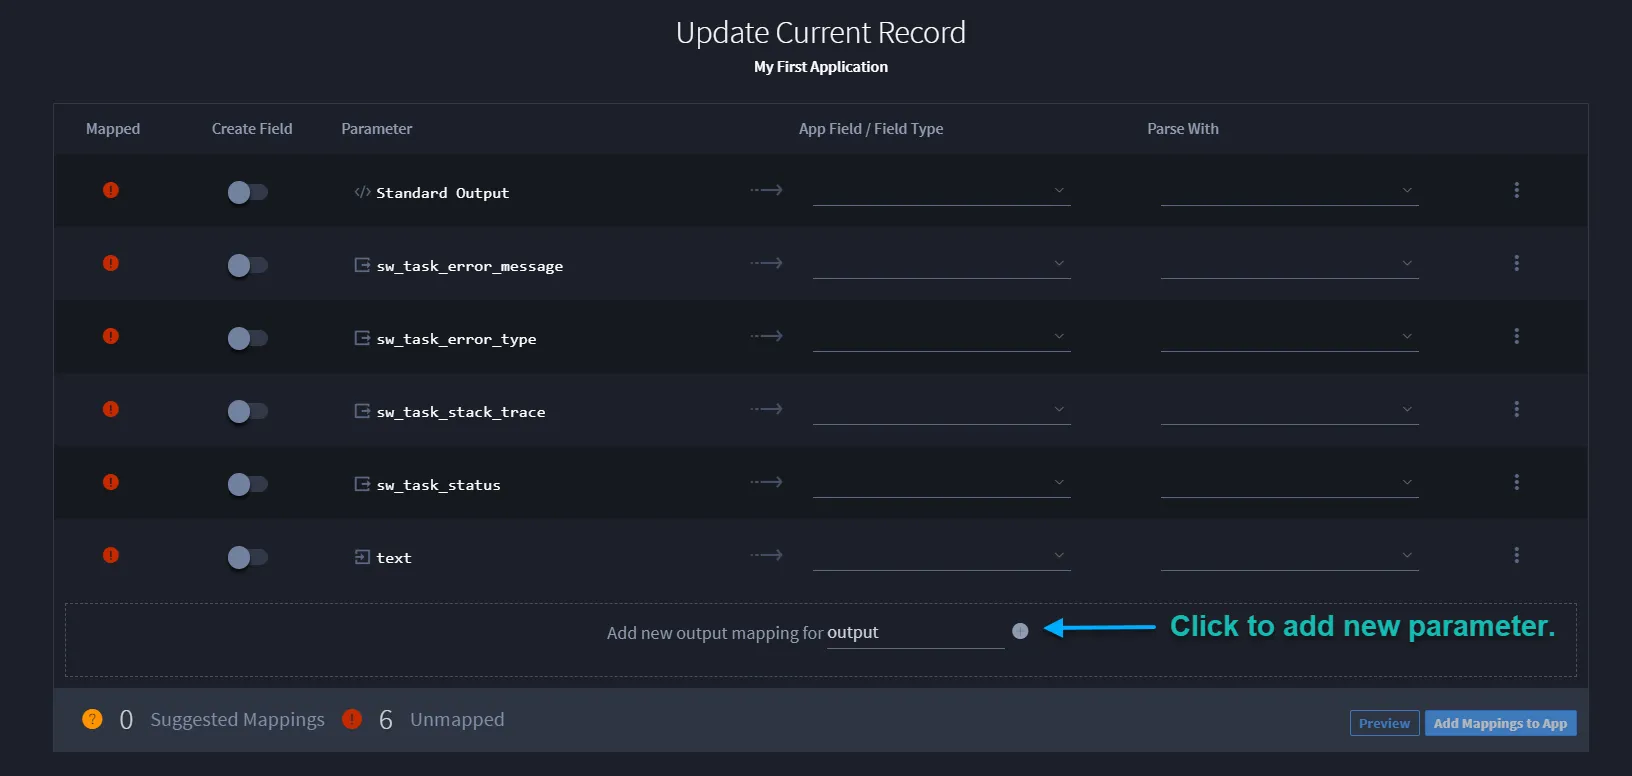Open Parse With dropdown for sw_task_error_type

point(1290,337)
